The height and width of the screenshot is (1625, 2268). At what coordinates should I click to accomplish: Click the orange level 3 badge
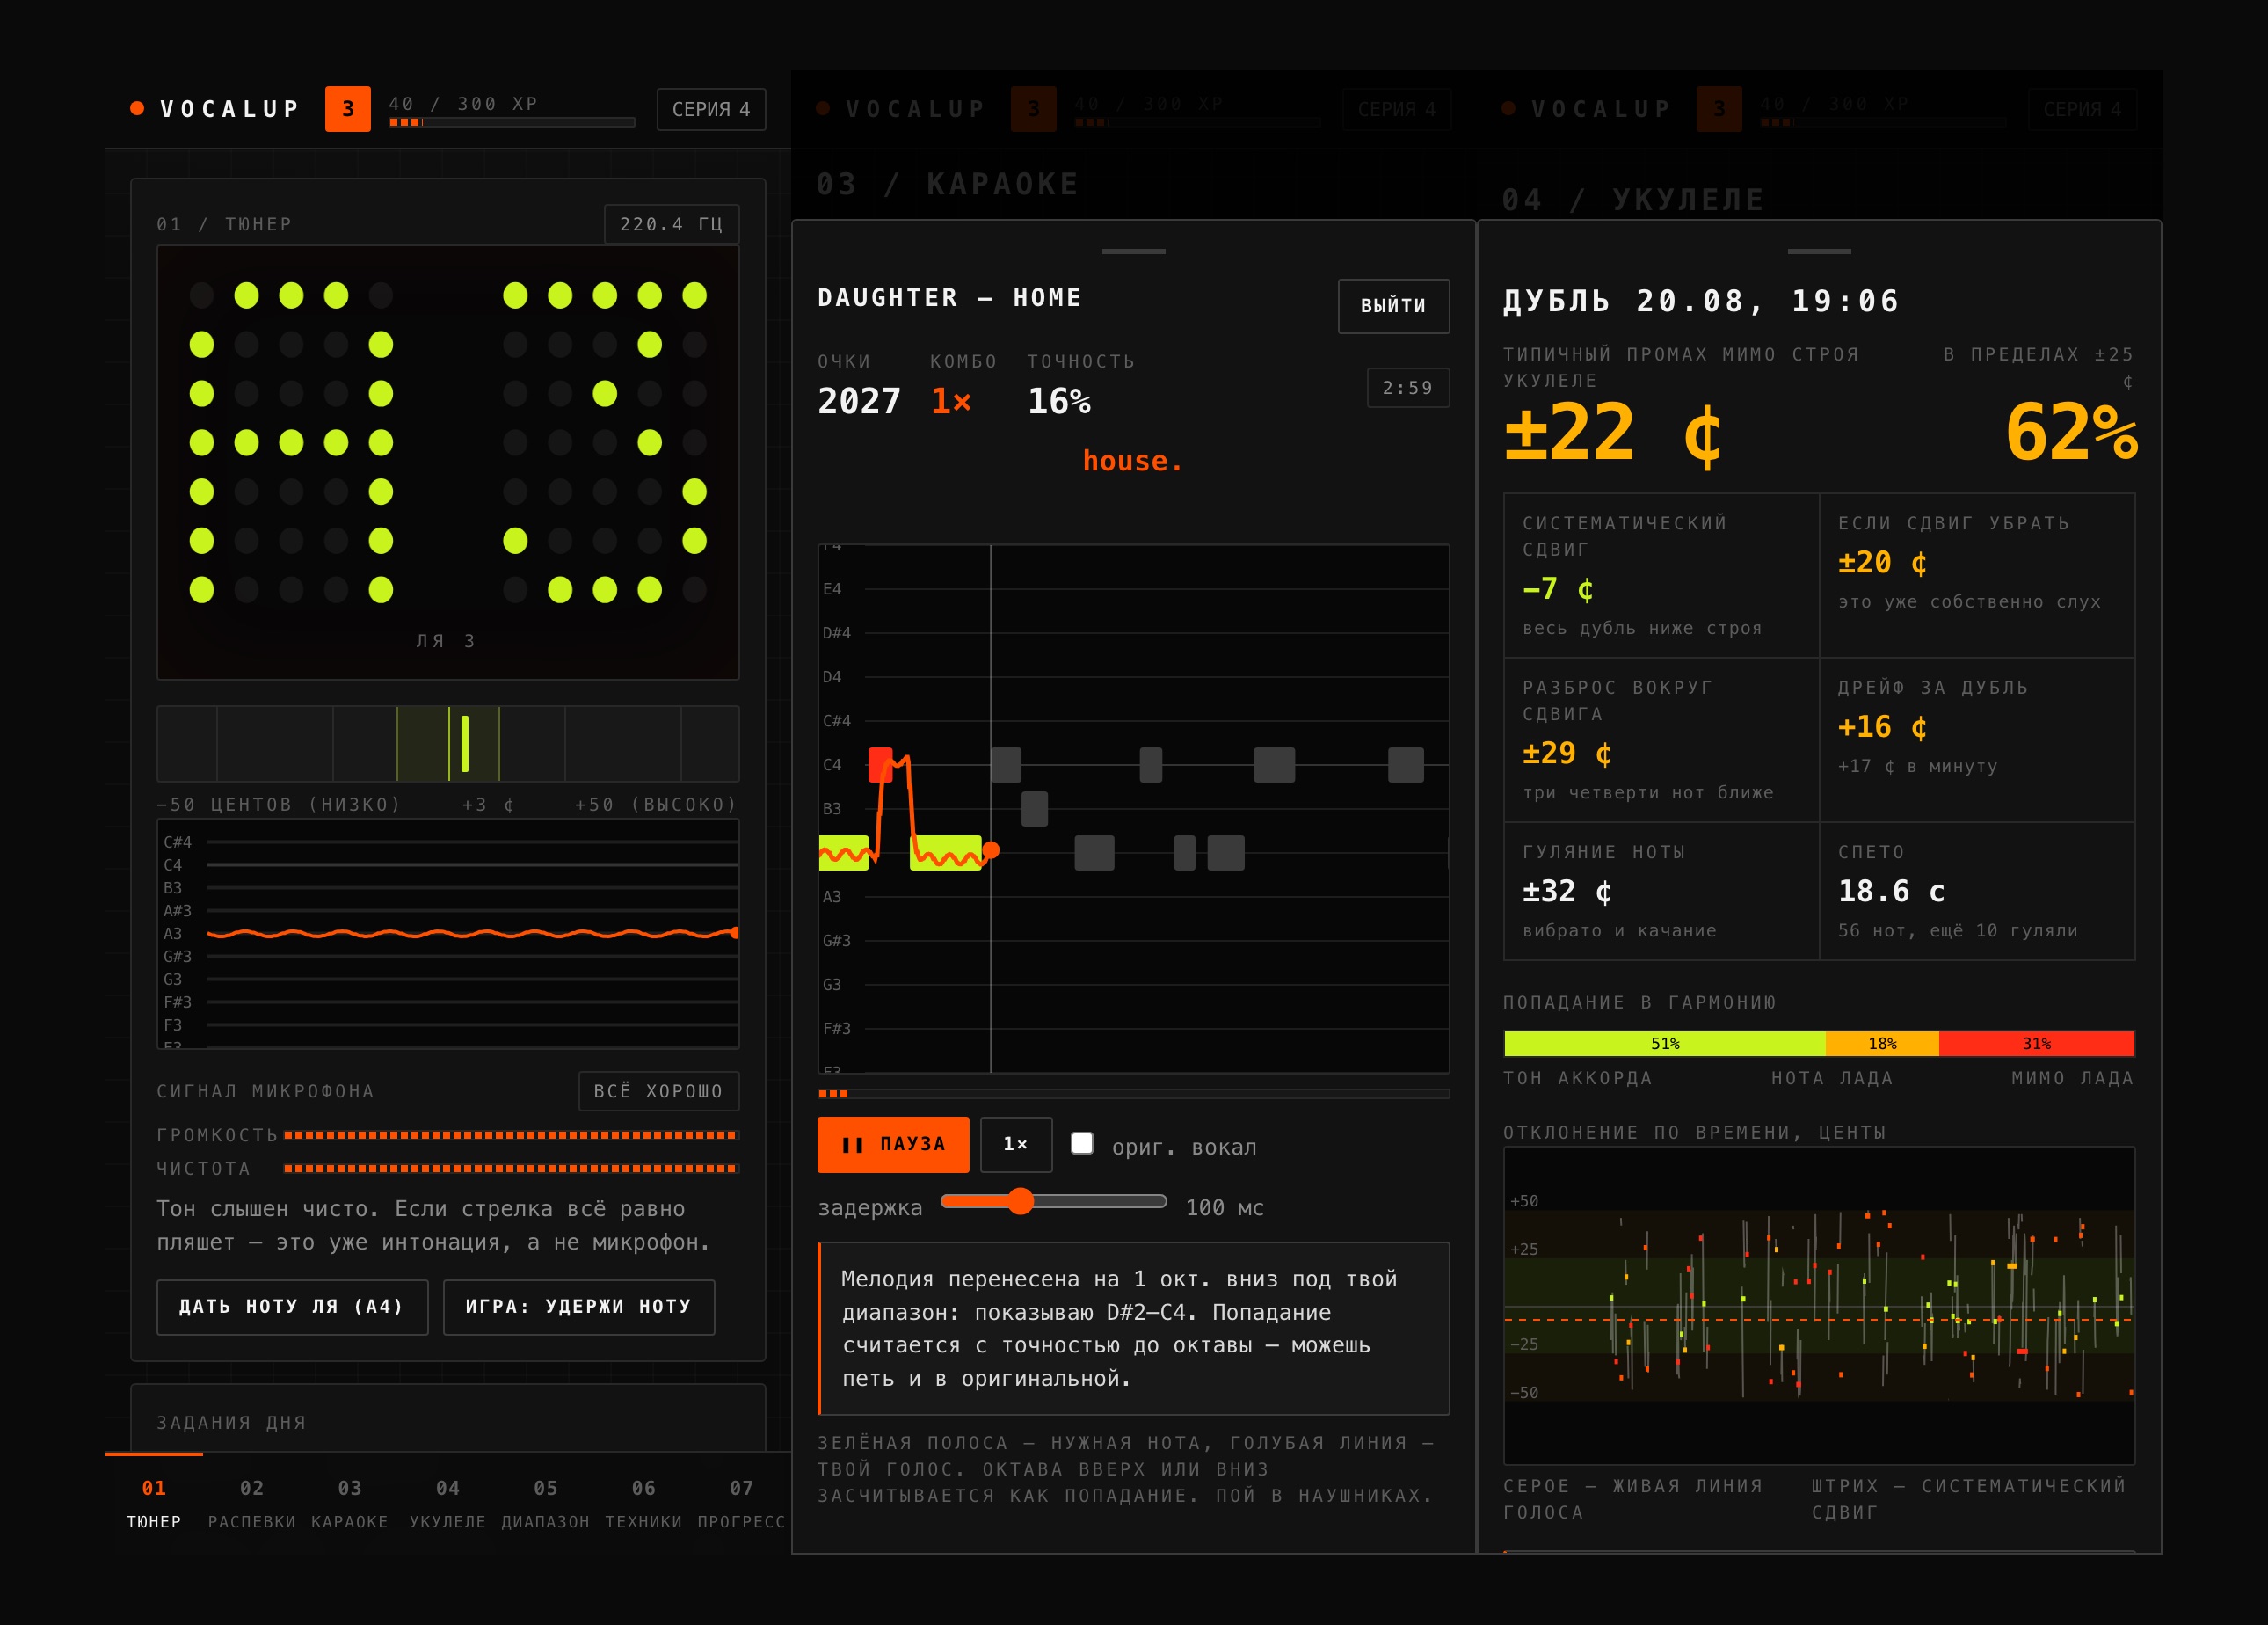347,109
